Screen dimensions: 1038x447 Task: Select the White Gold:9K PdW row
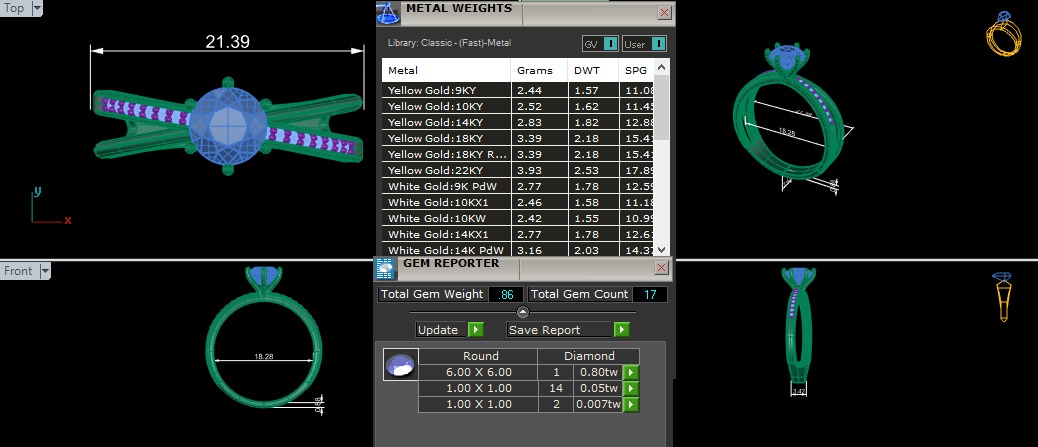518,186
